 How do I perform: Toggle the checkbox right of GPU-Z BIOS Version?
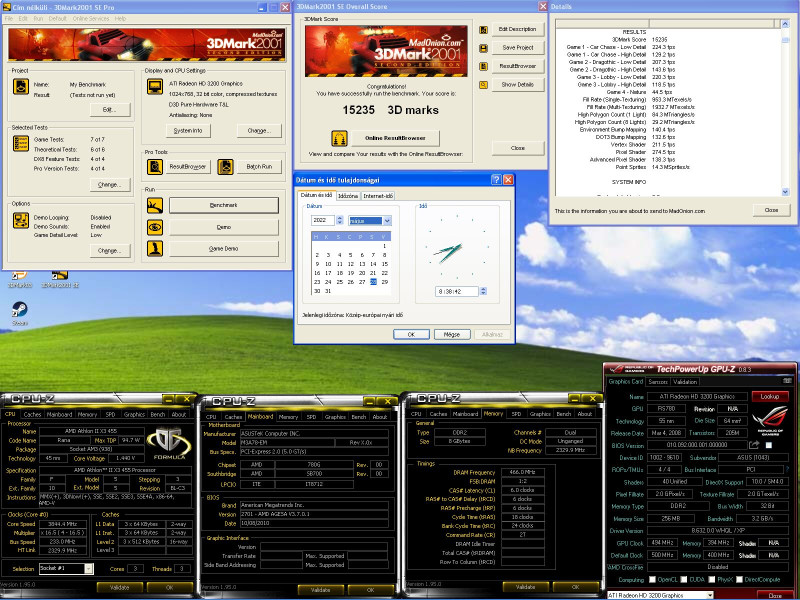[x=769, y=445]
